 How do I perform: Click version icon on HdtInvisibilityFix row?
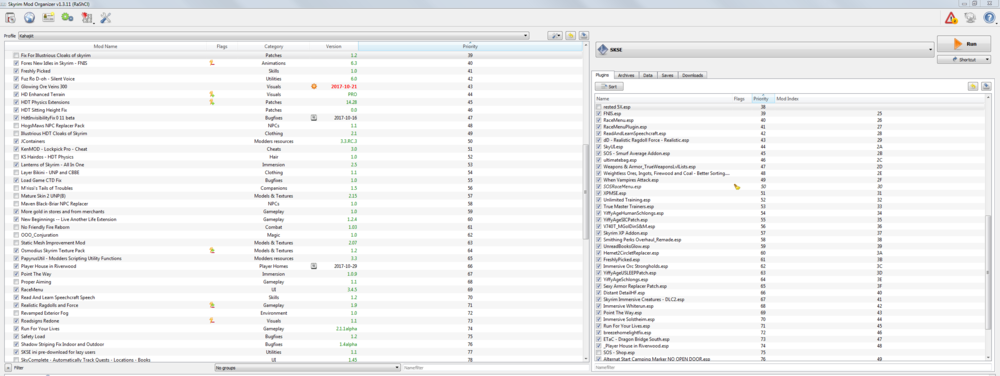point(314,118)
